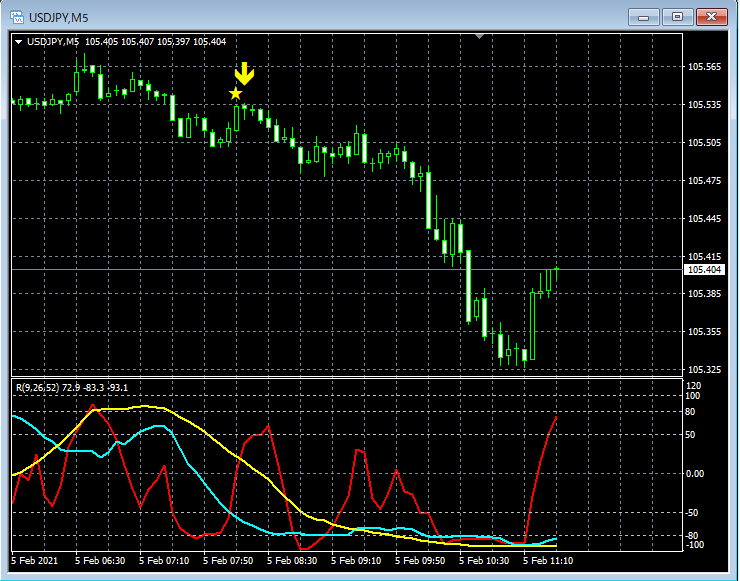Image resolution: width=740 pixels, height=581 pixels.
Task: Select the yellow down arrow signal above candles
Action: point(244,73)
